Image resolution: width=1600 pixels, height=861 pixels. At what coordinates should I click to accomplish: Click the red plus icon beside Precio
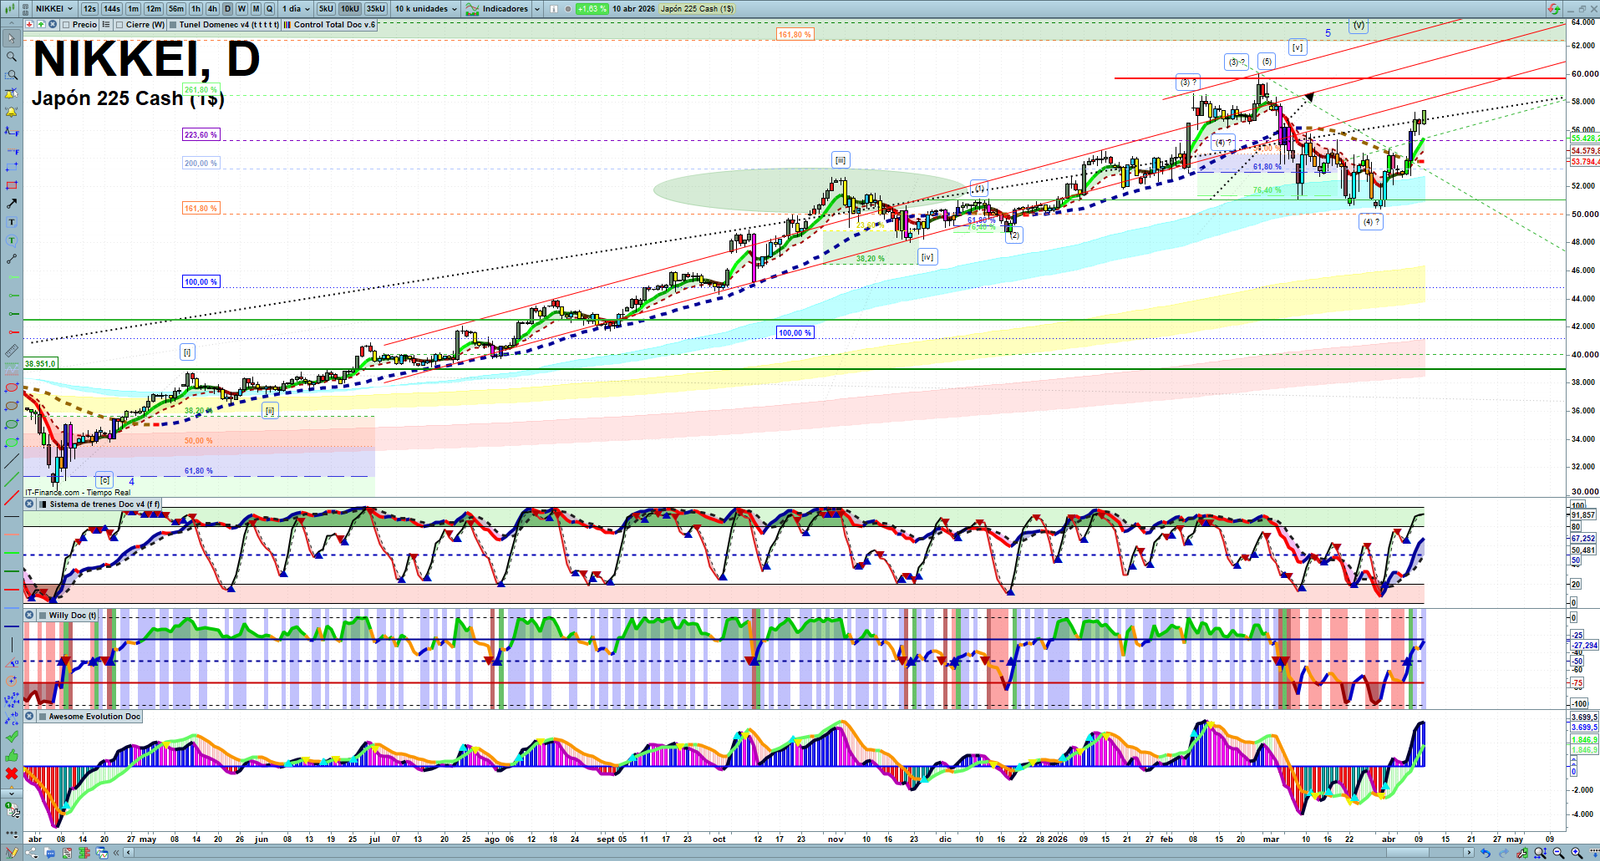click(29, 25)
